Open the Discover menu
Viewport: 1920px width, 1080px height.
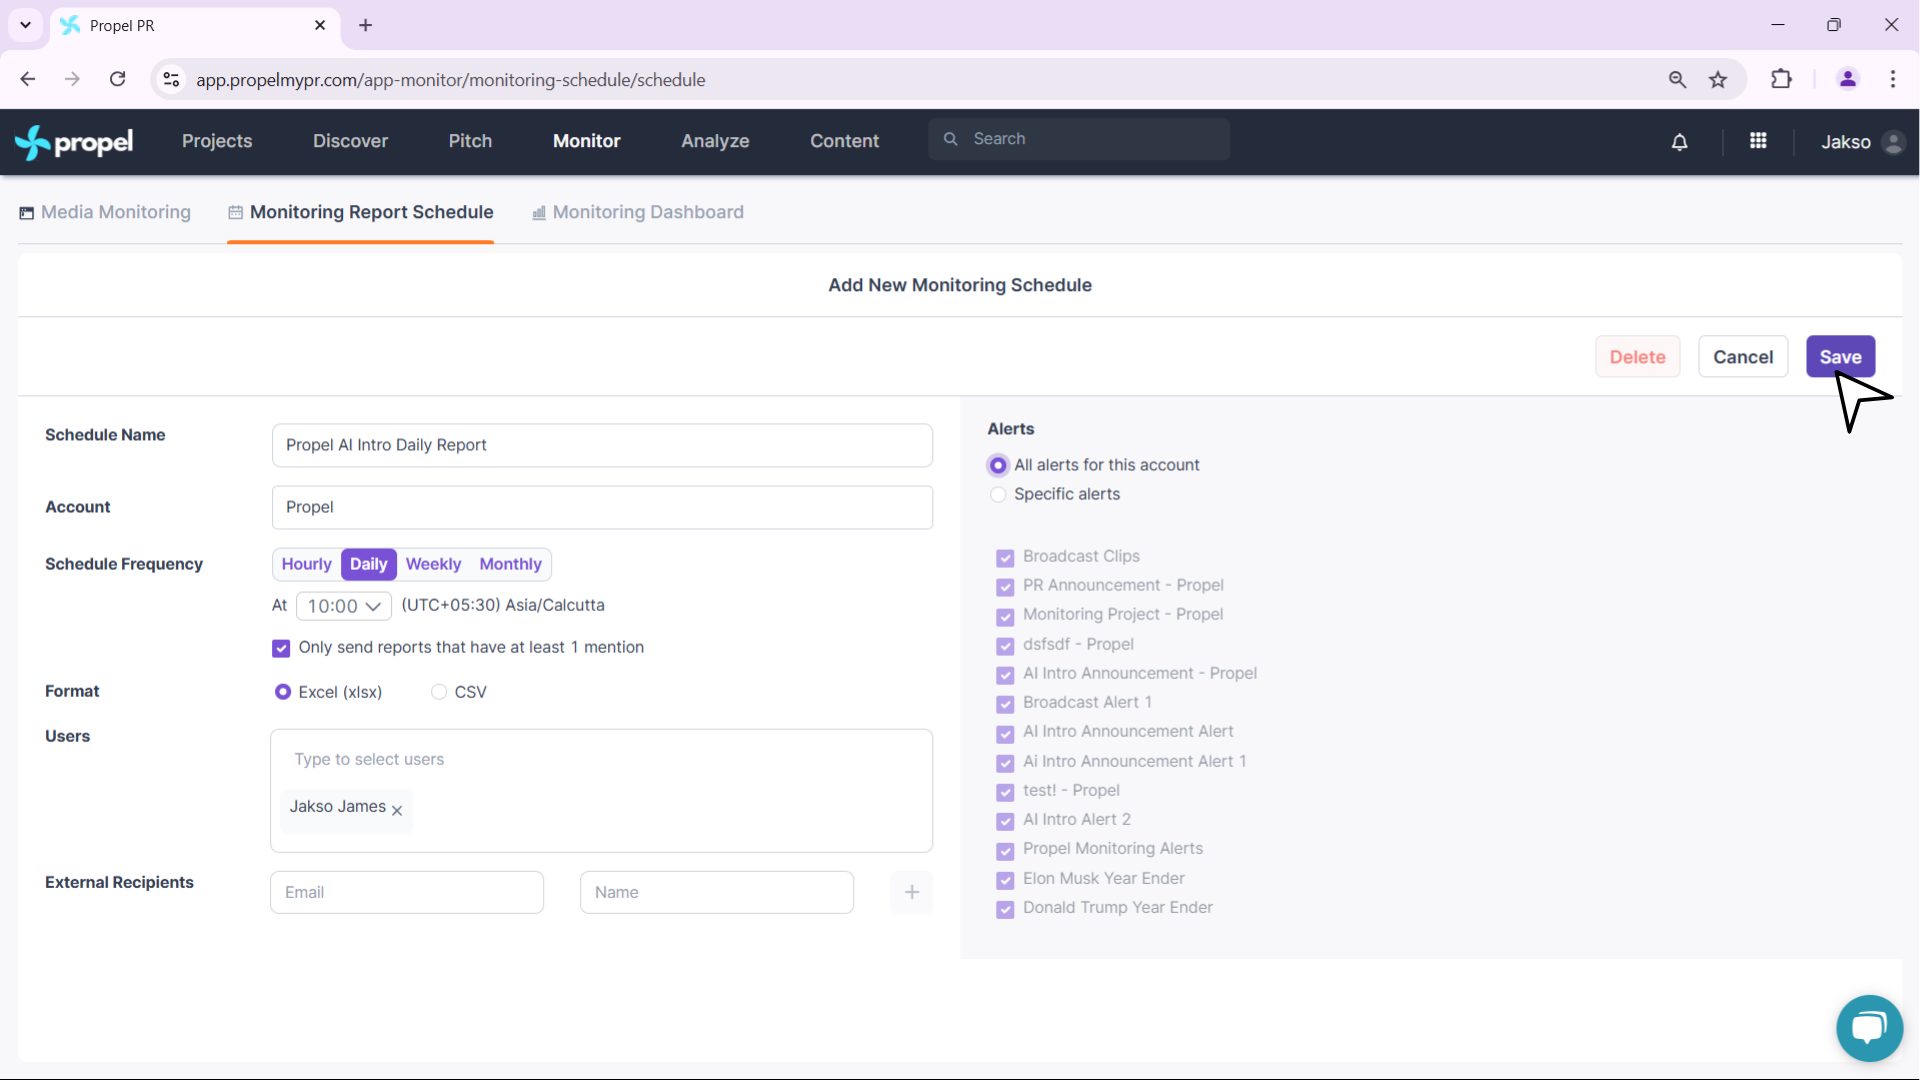(350, 141)
